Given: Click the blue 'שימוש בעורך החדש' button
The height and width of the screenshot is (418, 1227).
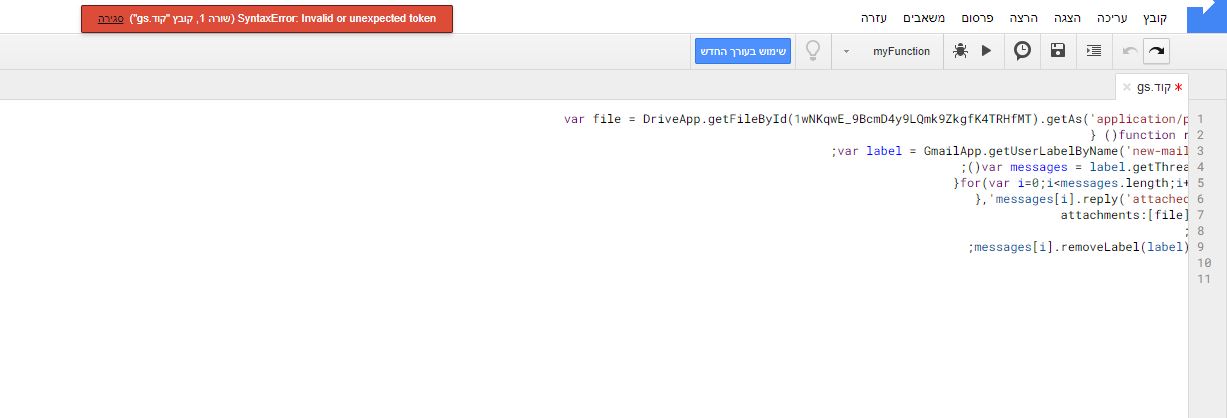Looking at the screenshot, I should (x=743, y=51).
